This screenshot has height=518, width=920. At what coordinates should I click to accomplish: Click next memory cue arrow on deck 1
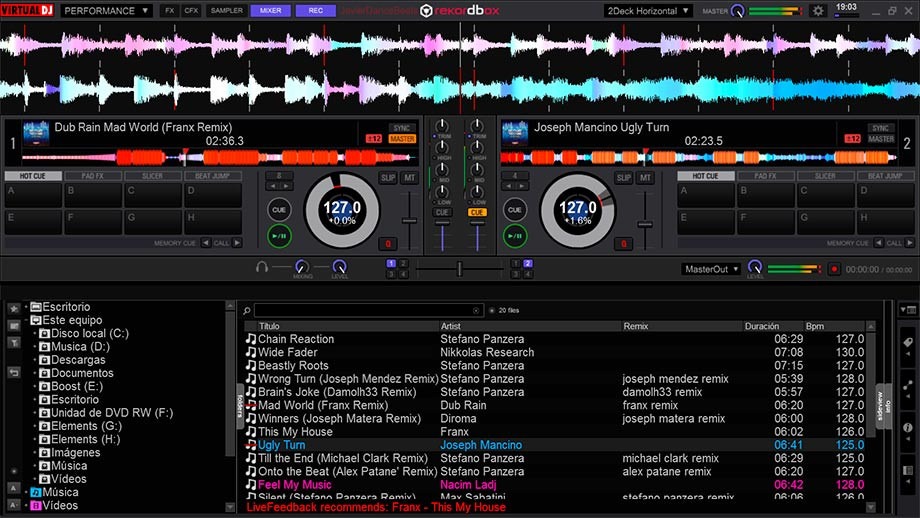pos(236,243)
